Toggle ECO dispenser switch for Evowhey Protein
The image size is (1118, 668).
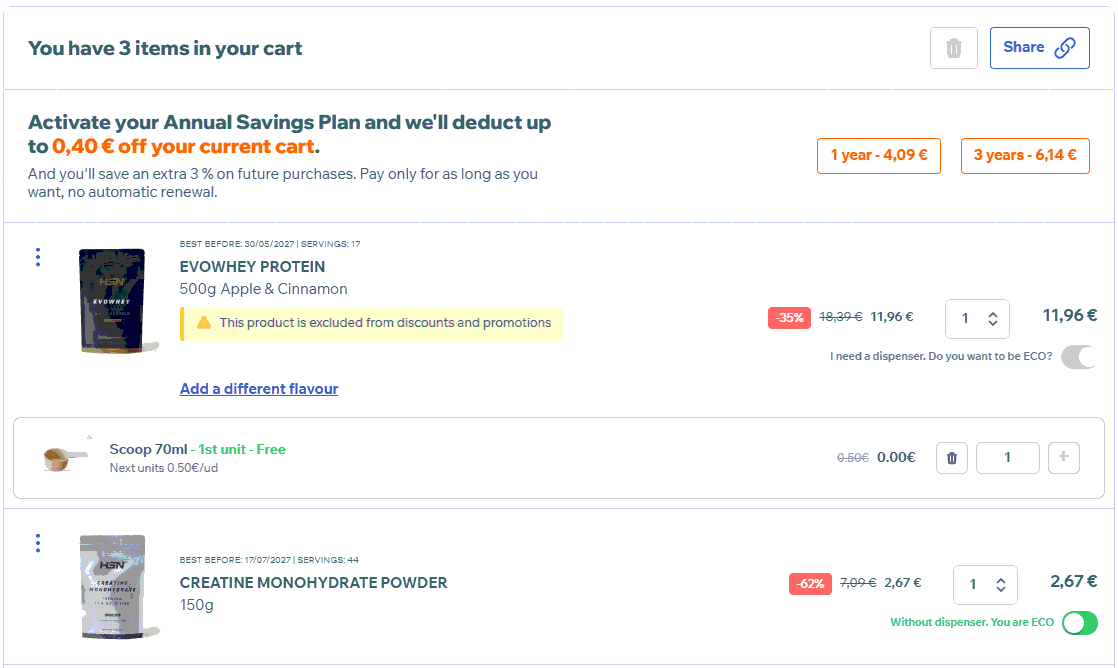[1078, 357]
